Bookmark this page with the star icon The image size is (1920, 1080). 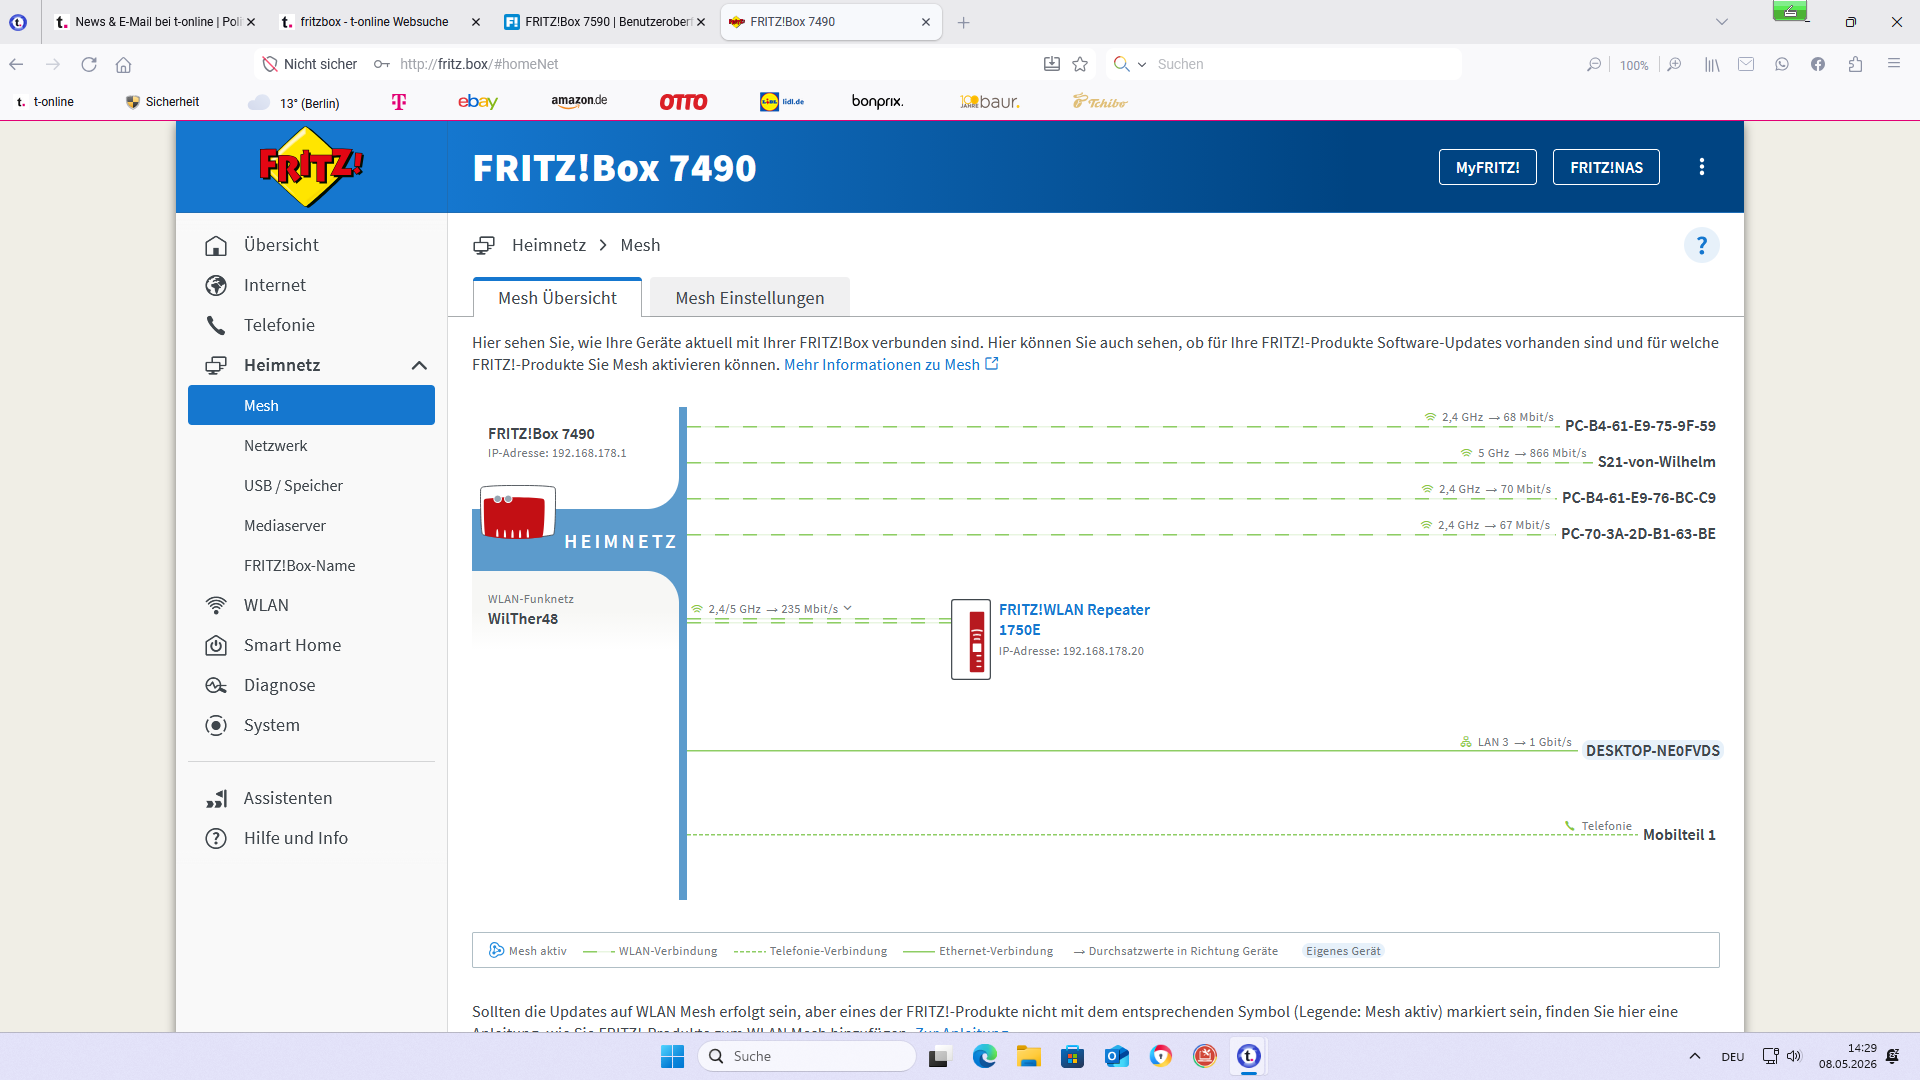[x=1080, y=64]
